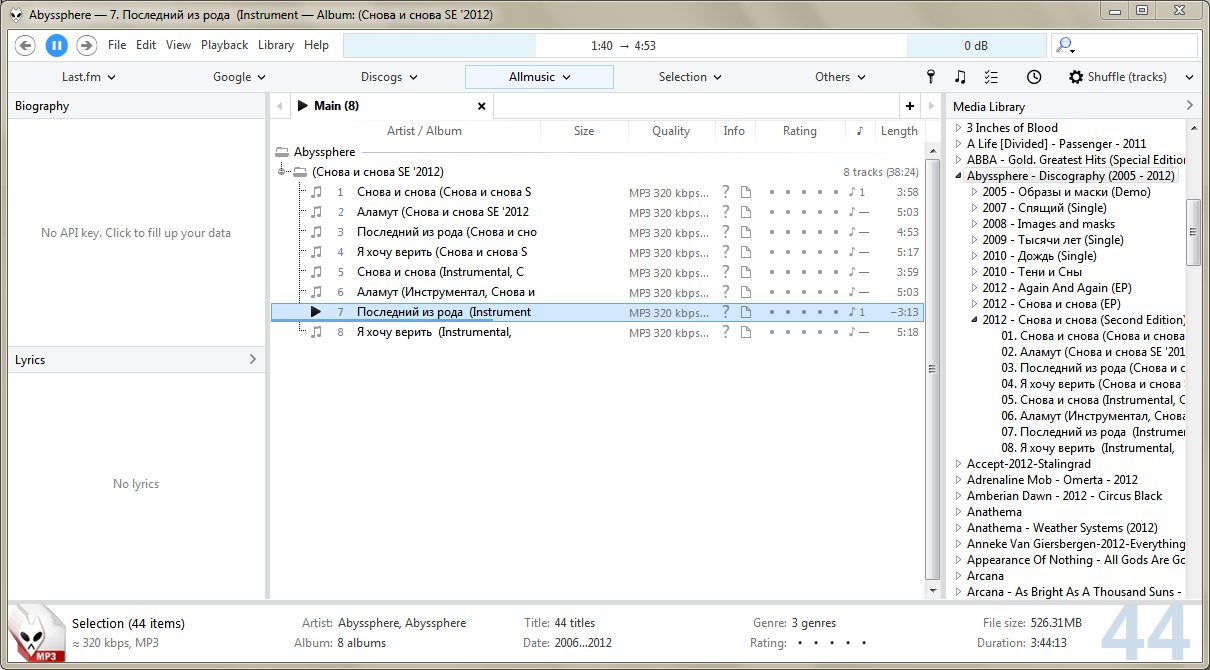Click the seek bar showing 1:40 → 4:53
The width and height of the screenshot is (1210, 670).
[x=625, y=46]
